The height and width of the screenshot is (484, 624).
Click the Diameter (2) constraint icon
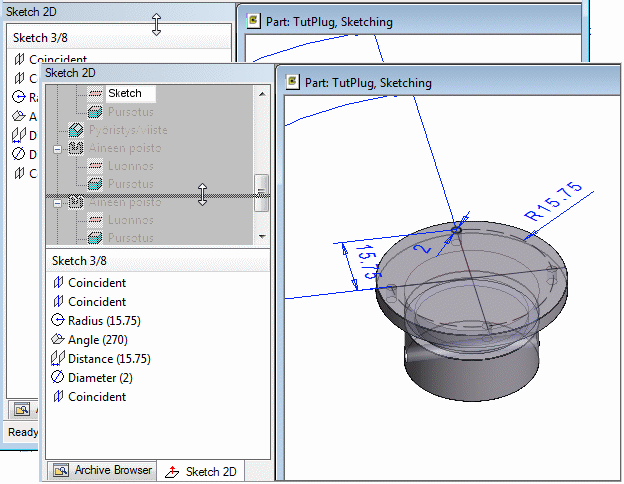pos(58,378)
